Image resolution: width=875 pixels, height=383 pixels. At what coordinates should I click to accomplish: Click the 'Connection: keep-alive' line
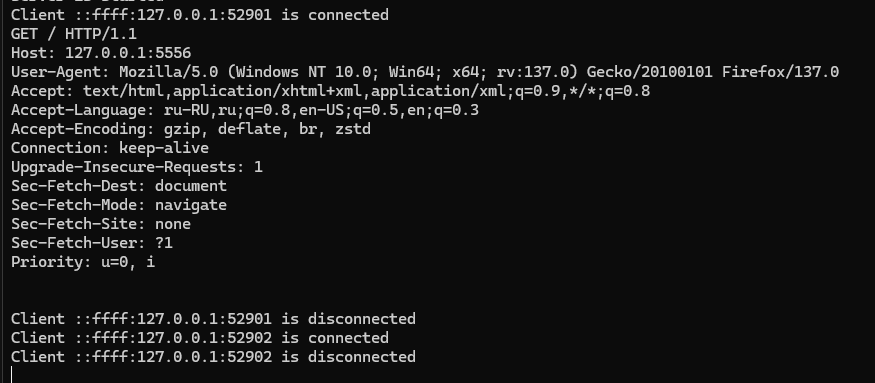[110, 148]
